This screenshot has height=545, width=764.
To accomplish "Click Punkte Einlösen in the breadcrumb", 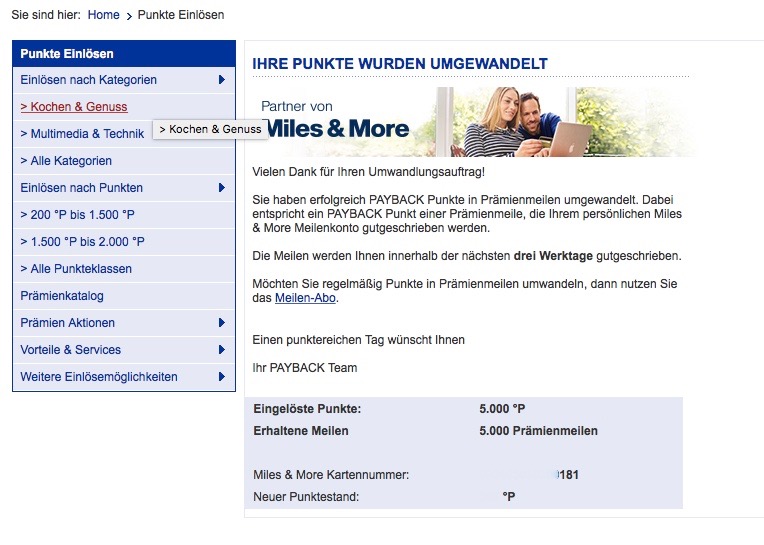I will pyautogui.click(x=180, y=15).
